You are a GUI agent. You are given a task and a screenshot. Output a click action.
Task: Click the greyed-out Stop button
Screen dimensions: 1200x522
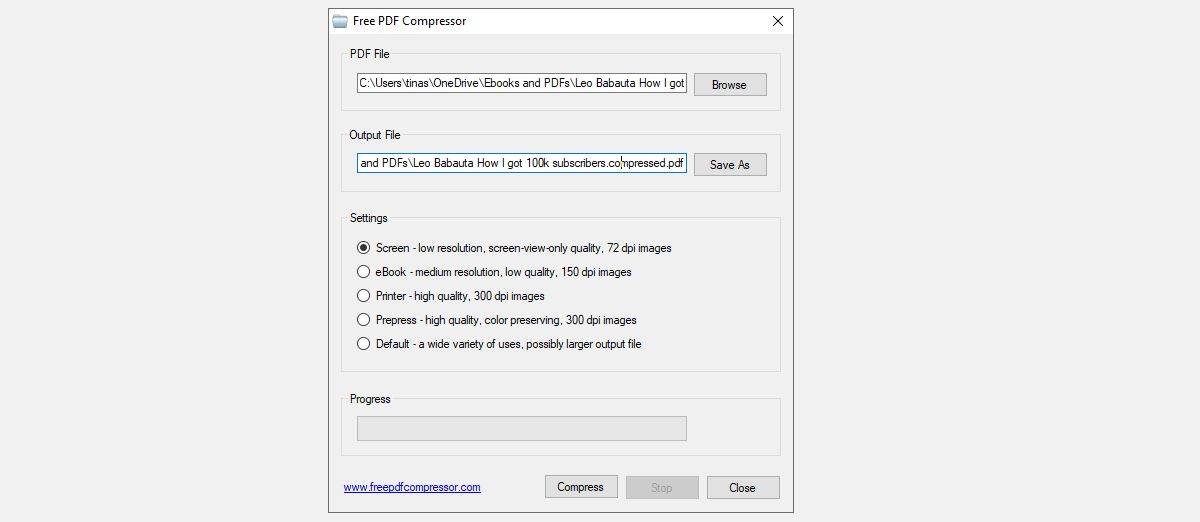point(662,488)
